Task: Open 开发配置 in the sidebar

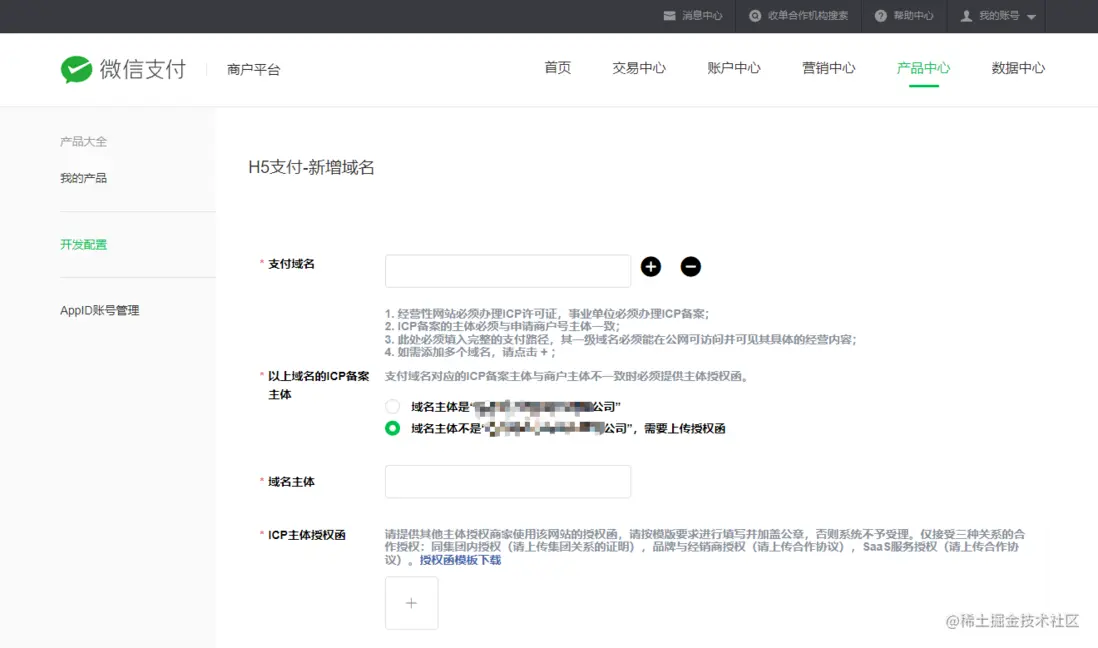Action: click(84, 243)
